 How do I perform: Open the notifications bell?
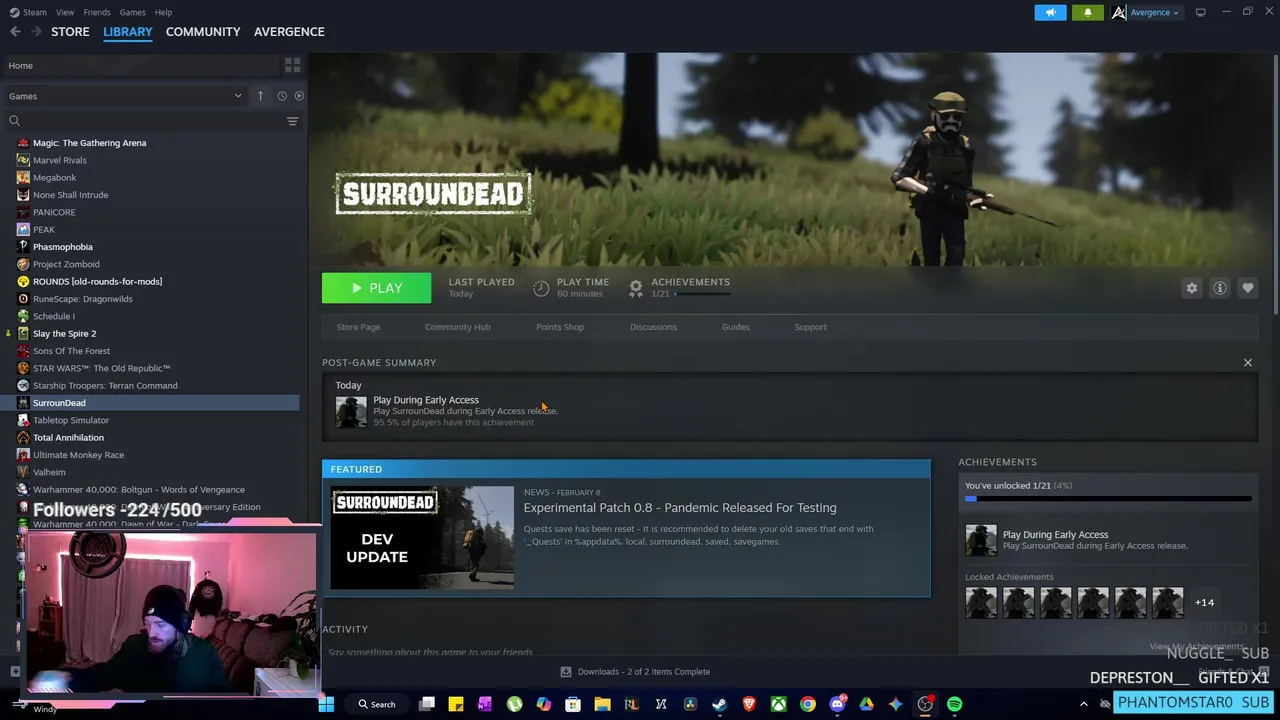tap(1088, 12)
